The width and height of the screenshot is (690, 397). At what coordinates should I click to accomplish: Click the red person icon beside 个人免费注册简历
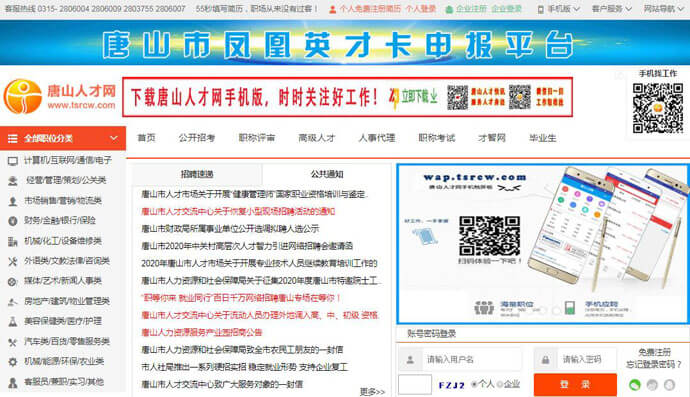click(x=333, y=9)
